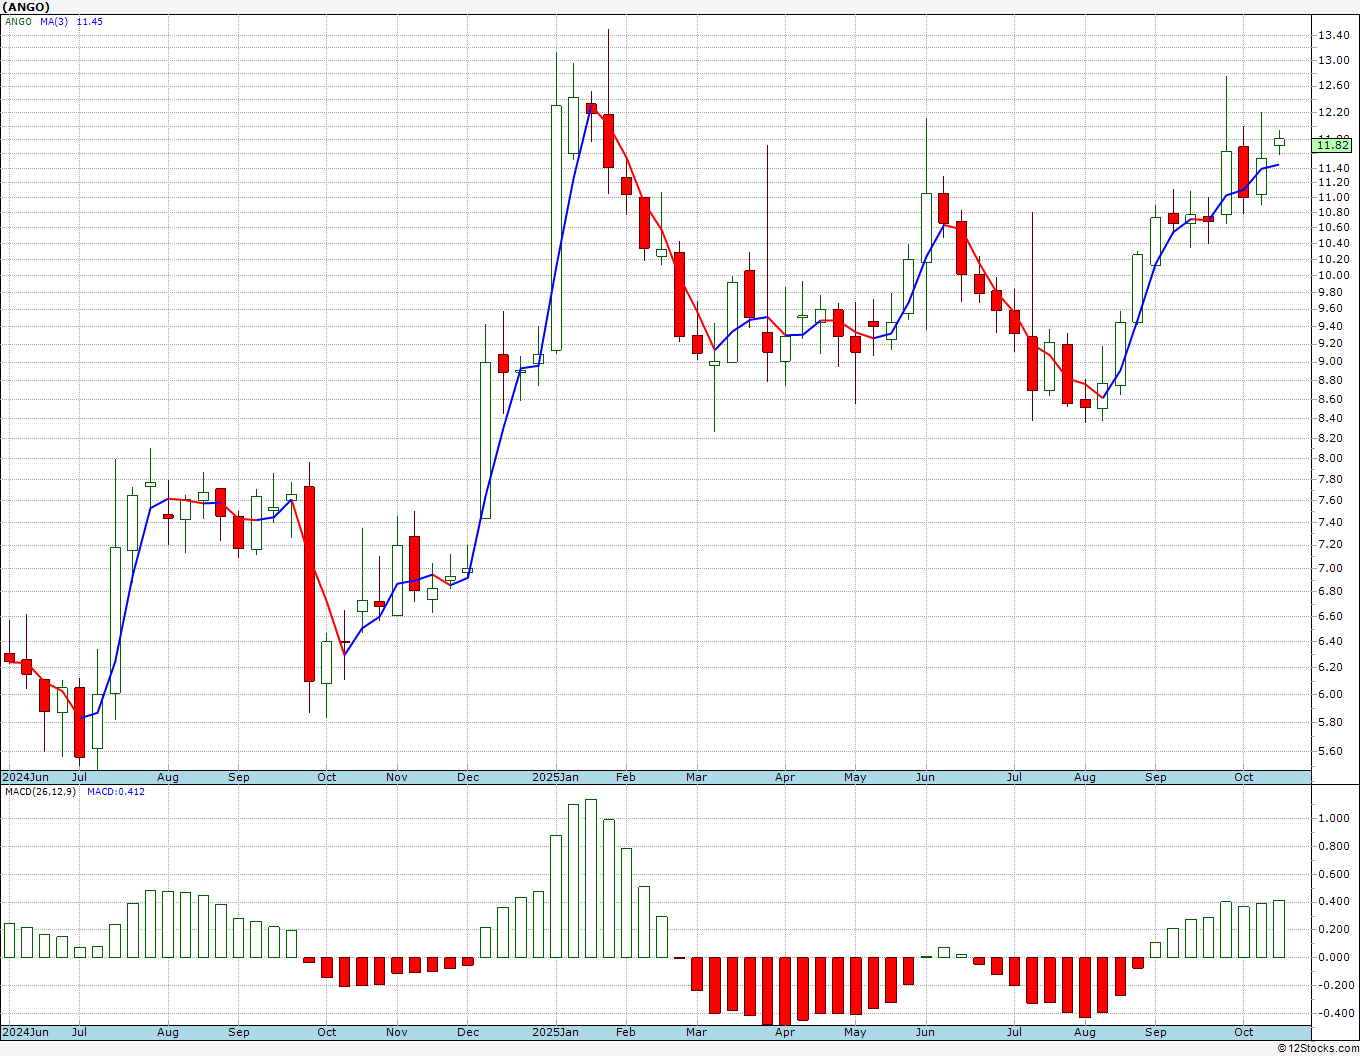Click the 1.000 MACD axis label

tap(1332, 819)
